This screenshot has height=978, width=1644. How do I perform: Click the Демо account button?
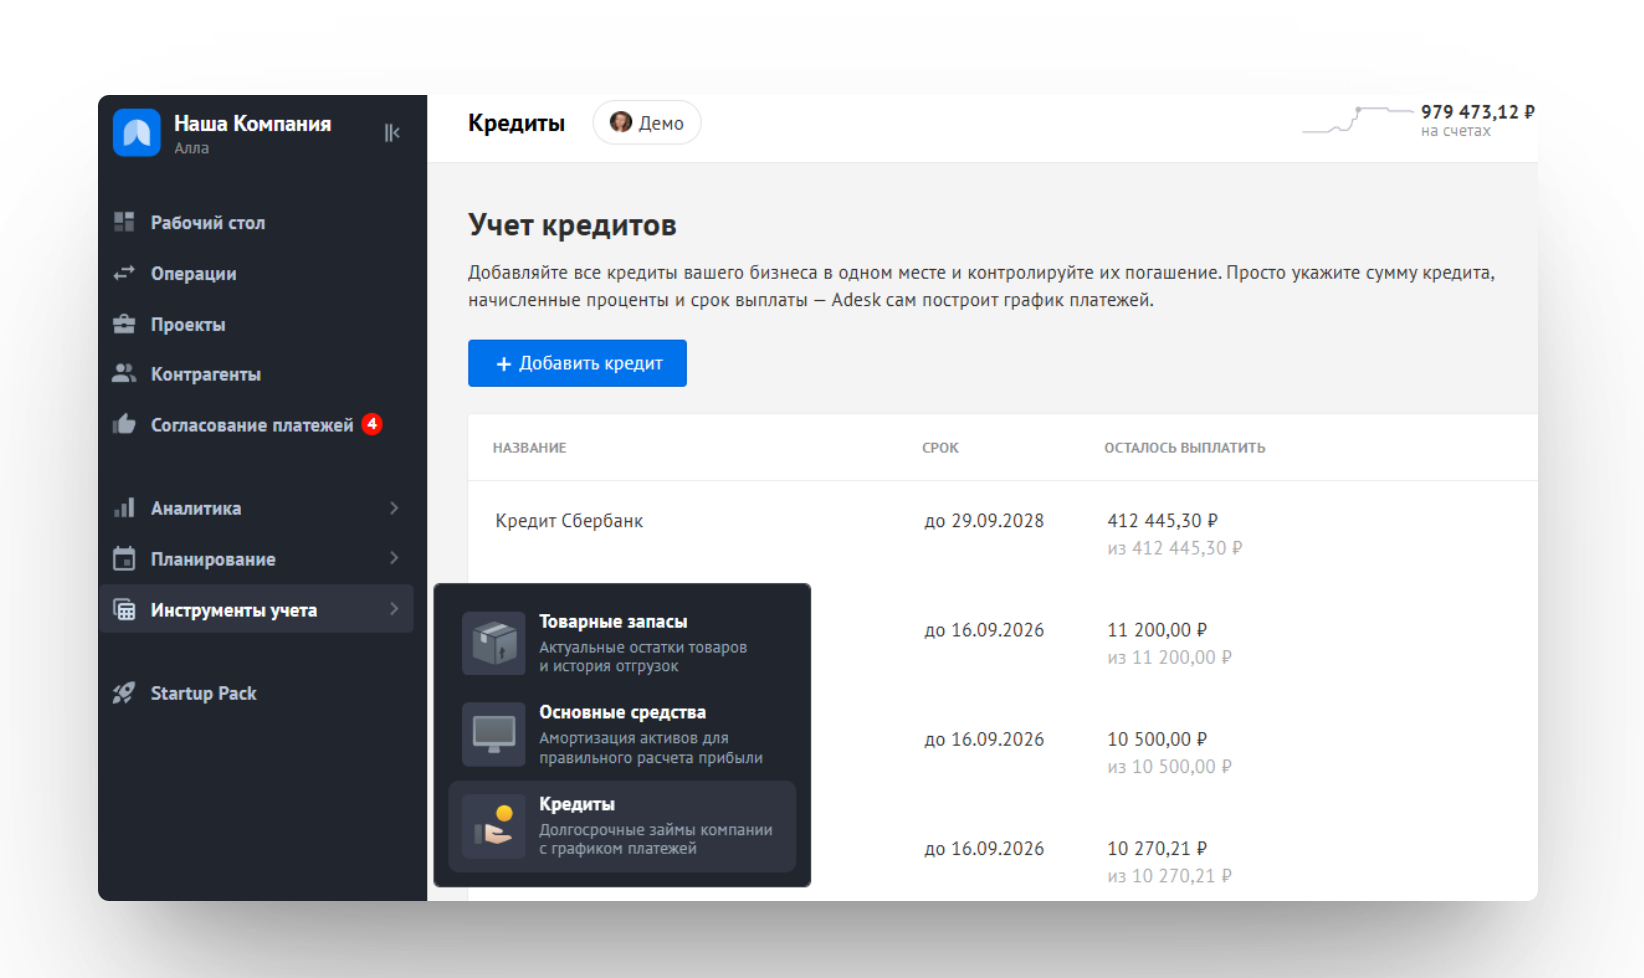pos(647,122)
